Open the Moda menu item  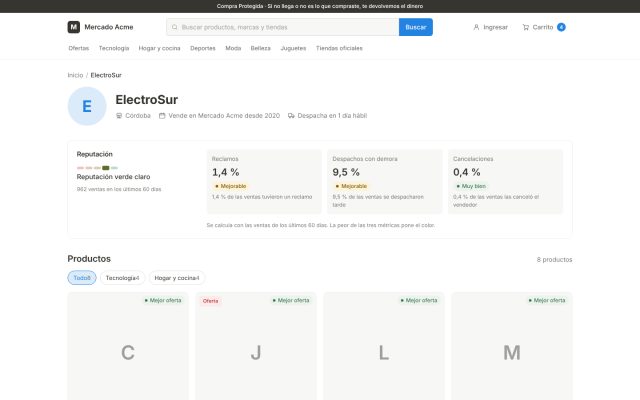click(x=233, y=48)
